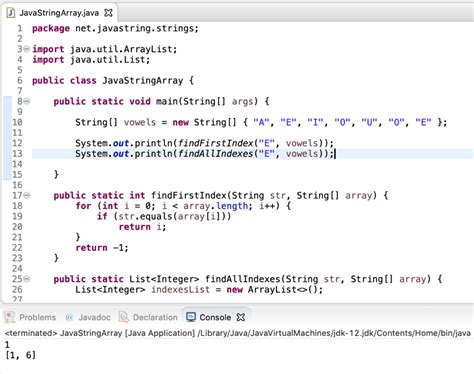Click 'indexesList' variable on line 26
474x374 pixels.
coord(180,289)
